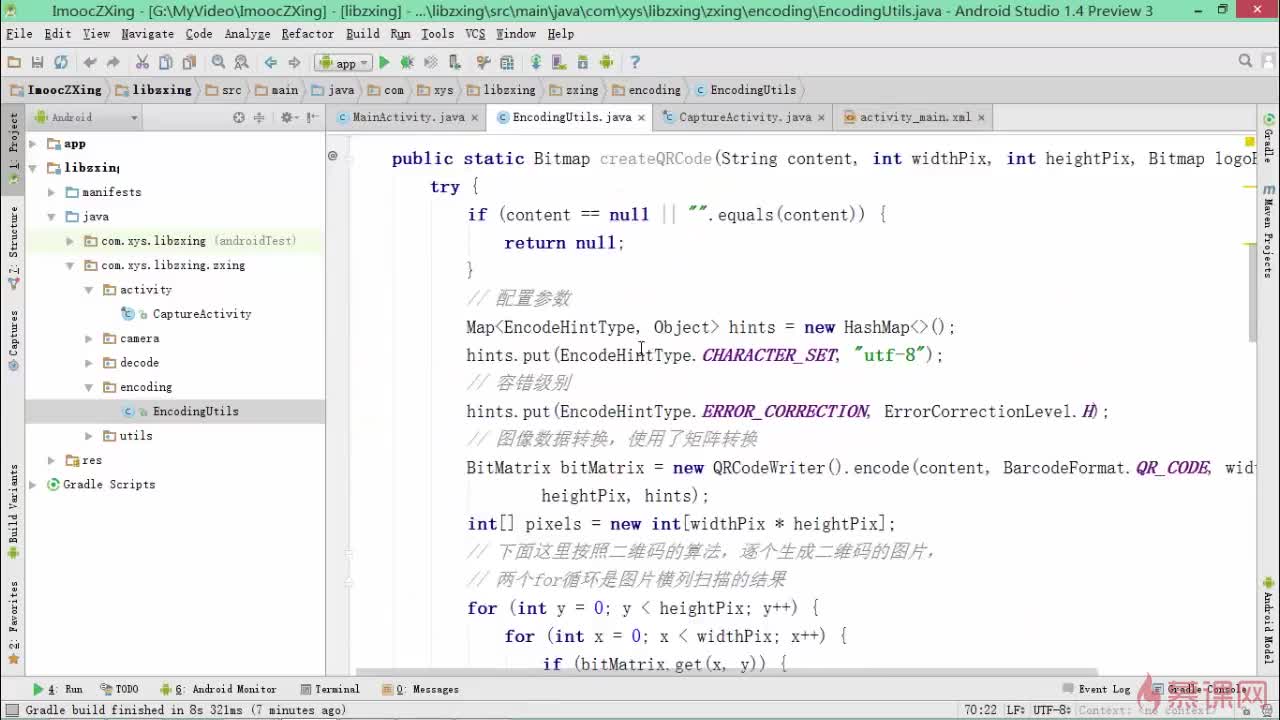Click the Scroll from Source icon in project panel
The height and width of the screenshot is (720, 1280).
[239, 117]
